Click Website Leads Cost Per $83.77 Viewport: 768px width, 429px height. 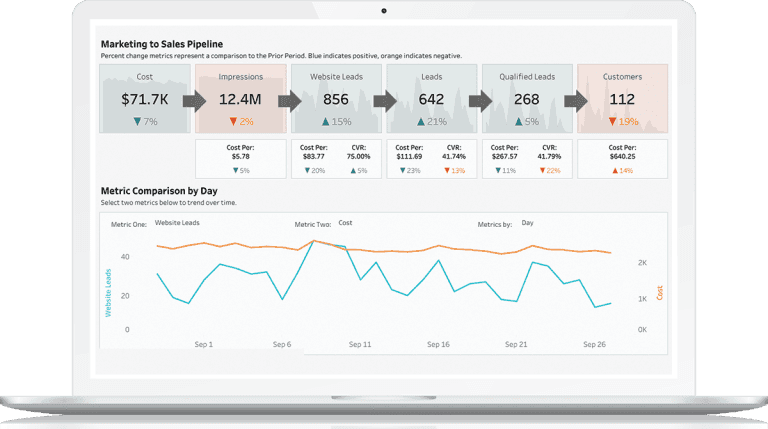point(313,157)
